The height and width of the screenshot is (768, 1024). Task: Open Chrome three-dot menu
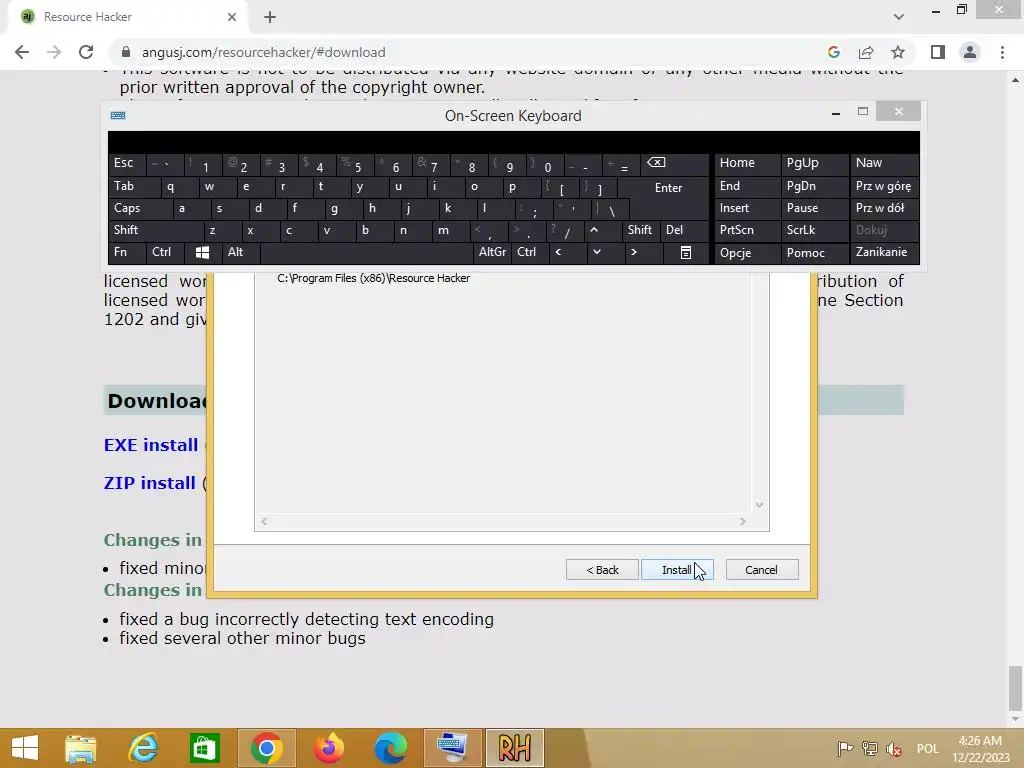click(x=1002, y=52)
